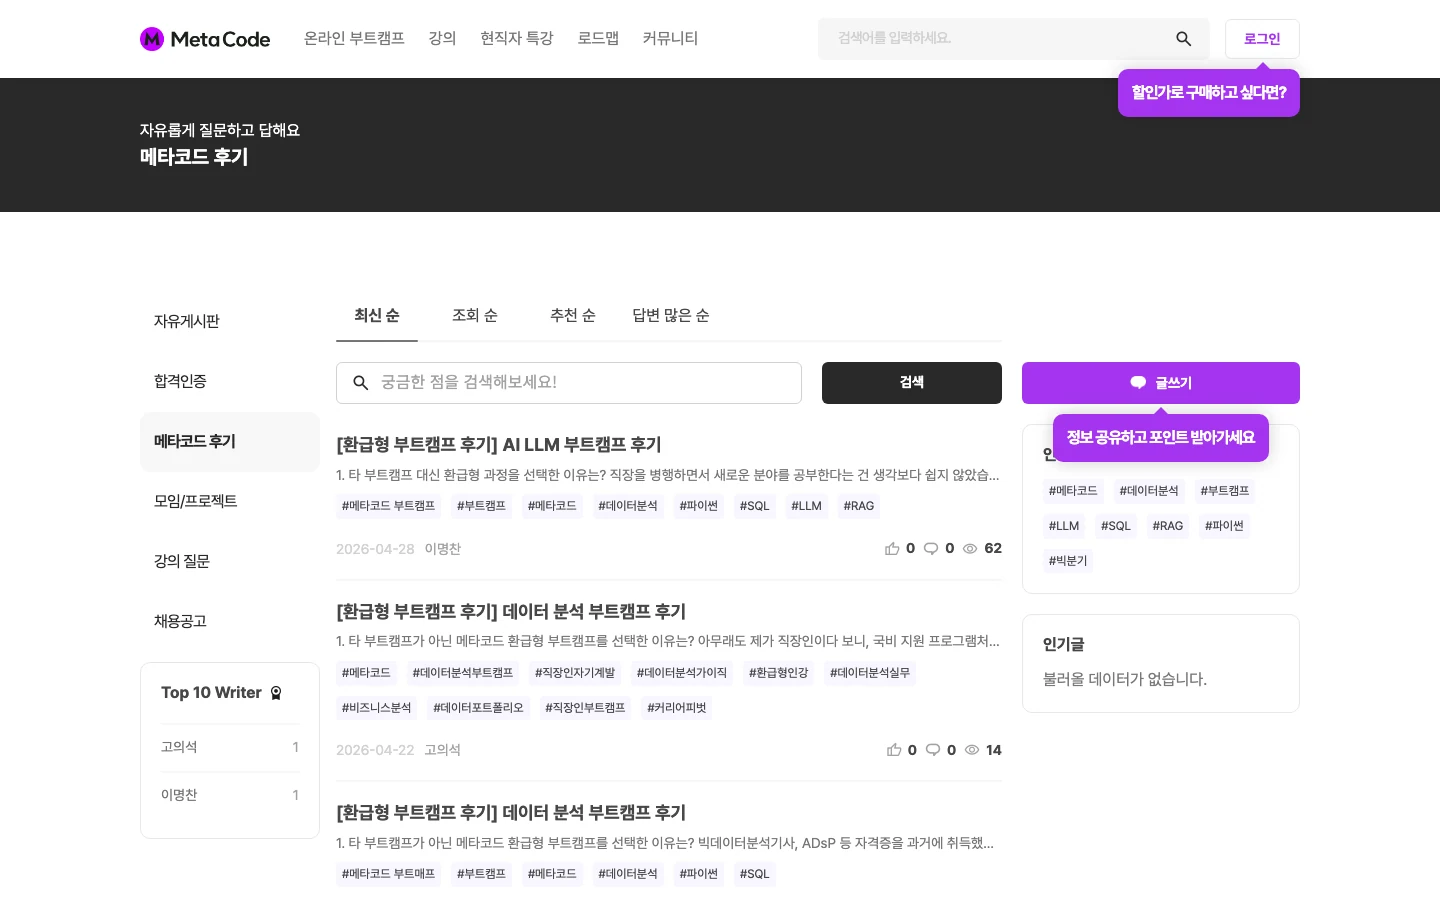Sort posts by 조회 순
Viewport: 1440px width, 900px height.
point(475,316)
